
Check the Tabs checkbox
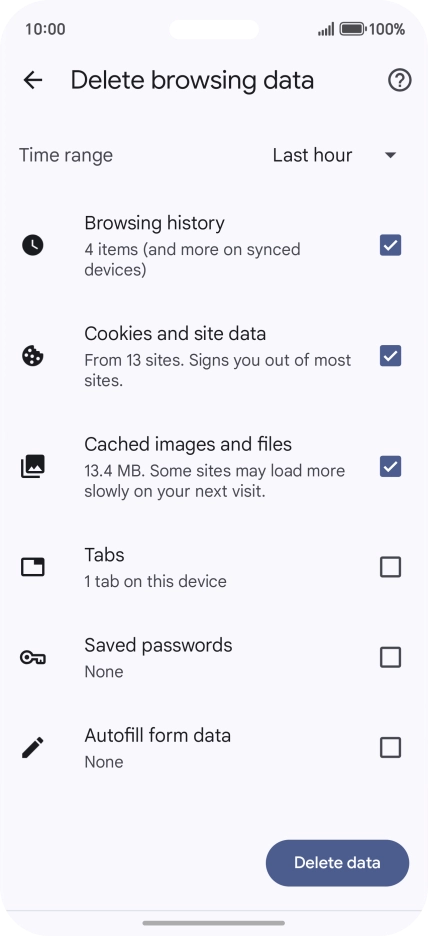tap(390, 567)
